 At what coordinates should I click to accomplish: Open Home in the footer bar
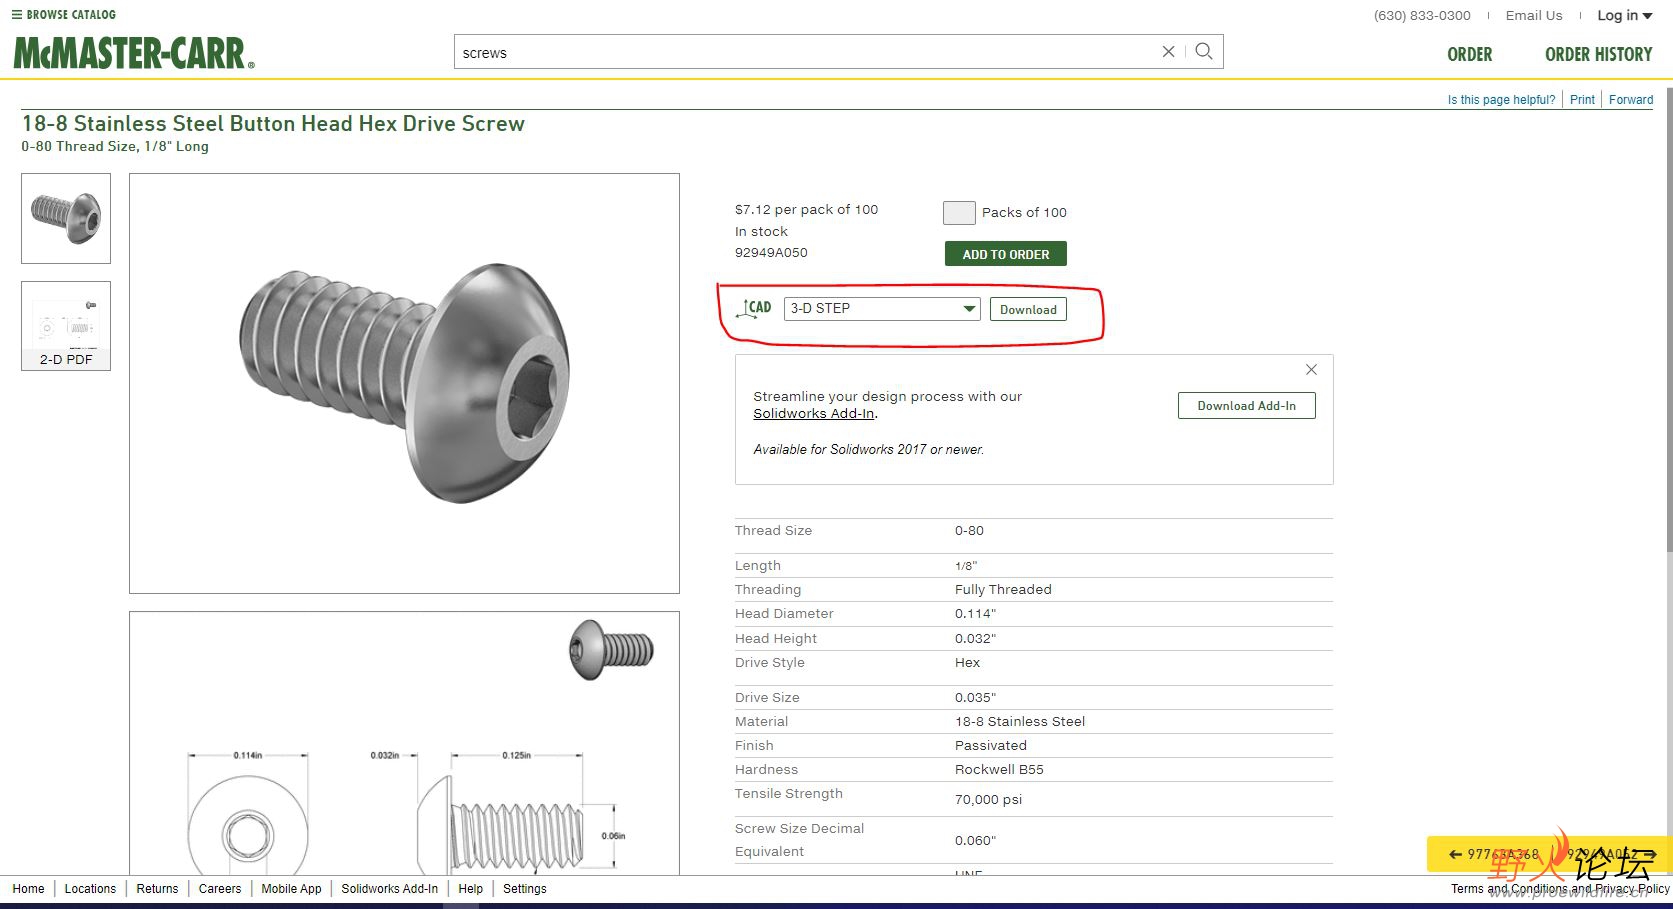pyautogui.click(x=28, y=889)
